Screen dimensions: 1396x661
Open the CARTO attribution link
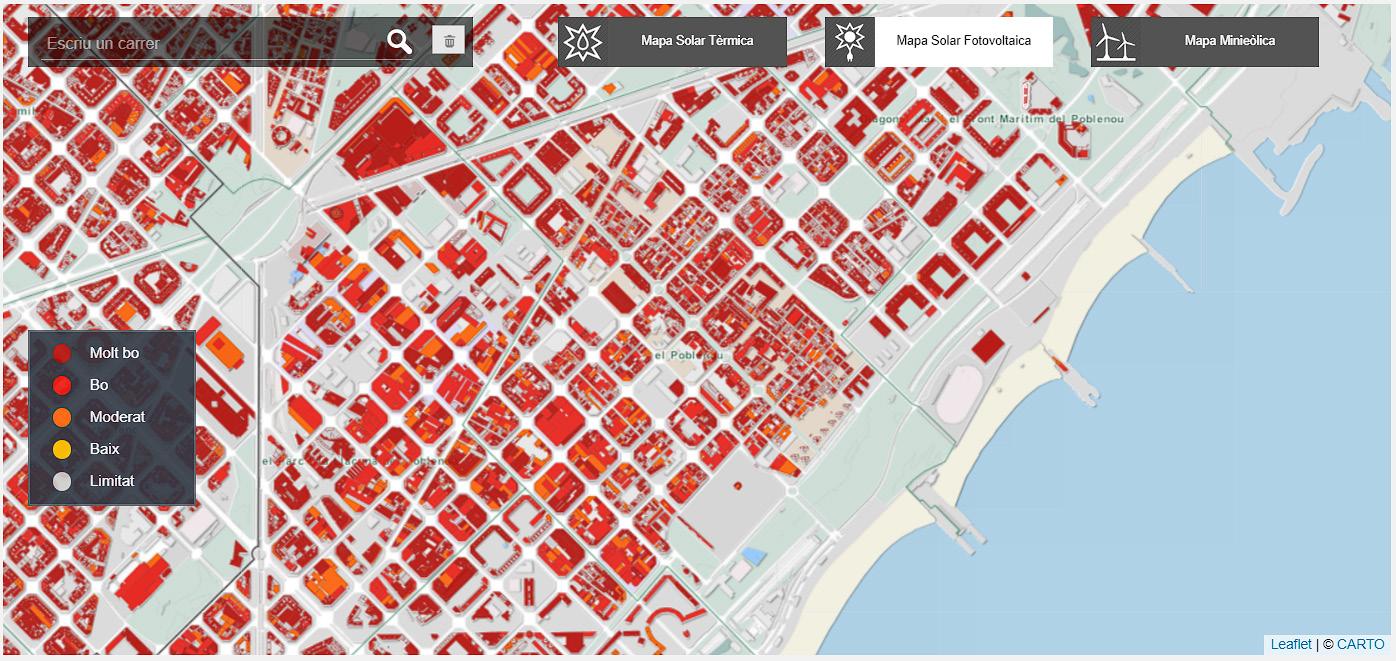coord(1361,644)
